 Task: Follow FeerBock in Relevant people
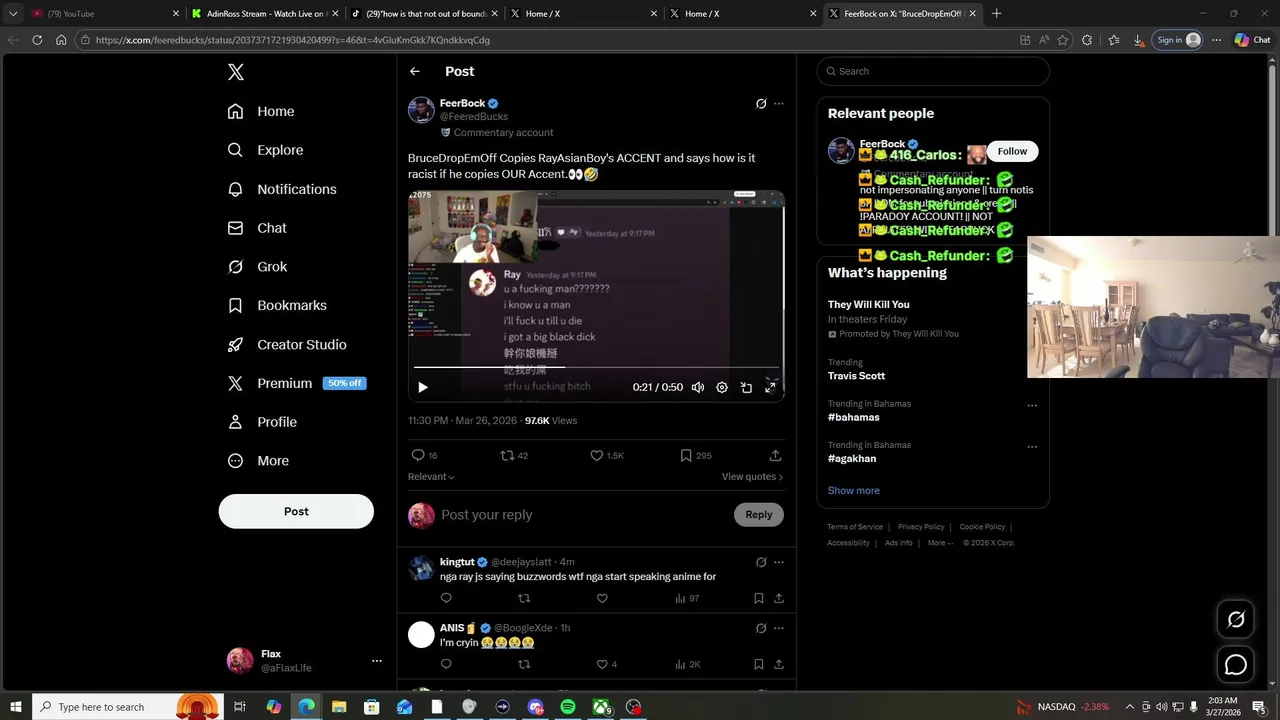click(1012, 151)
